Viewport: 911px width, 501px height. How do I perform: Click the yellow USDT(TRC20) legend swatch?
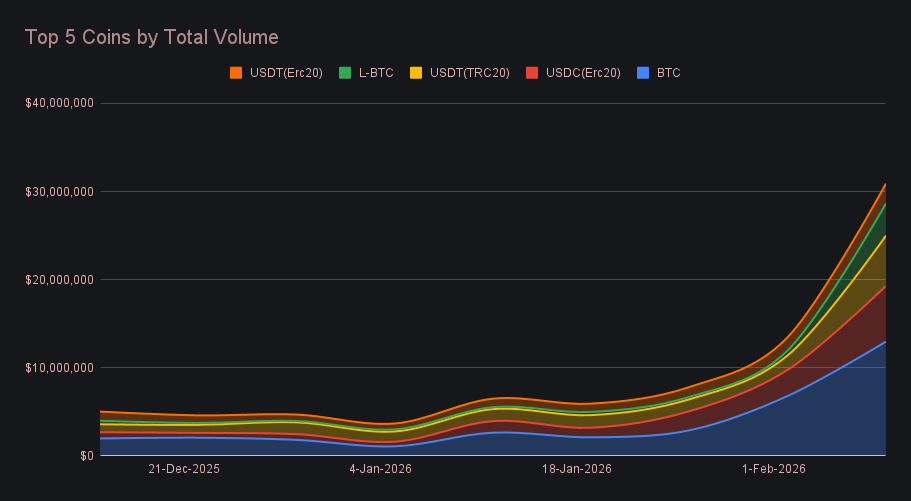point(416,73)
